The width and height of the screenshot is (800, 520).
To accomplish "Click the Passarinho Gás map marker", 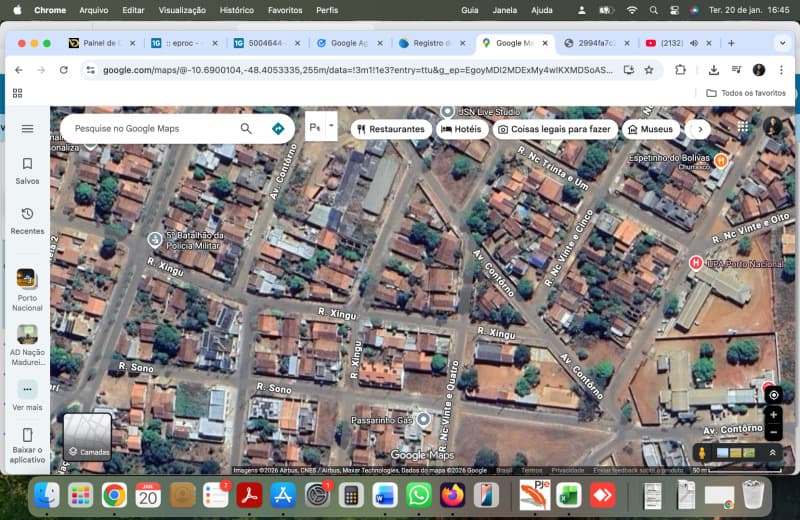I will coord(423,419).
